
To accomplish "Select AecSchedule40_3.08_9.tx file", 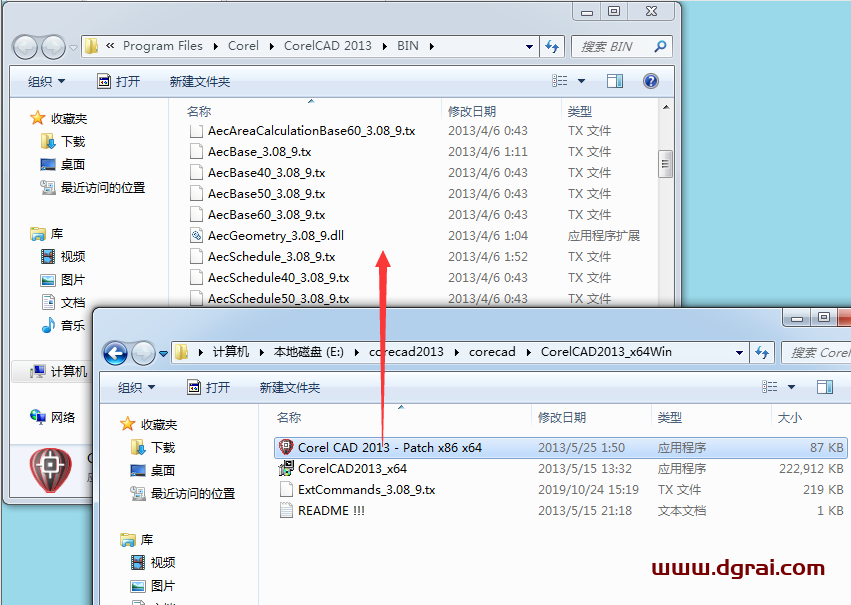I will point(278,278).
